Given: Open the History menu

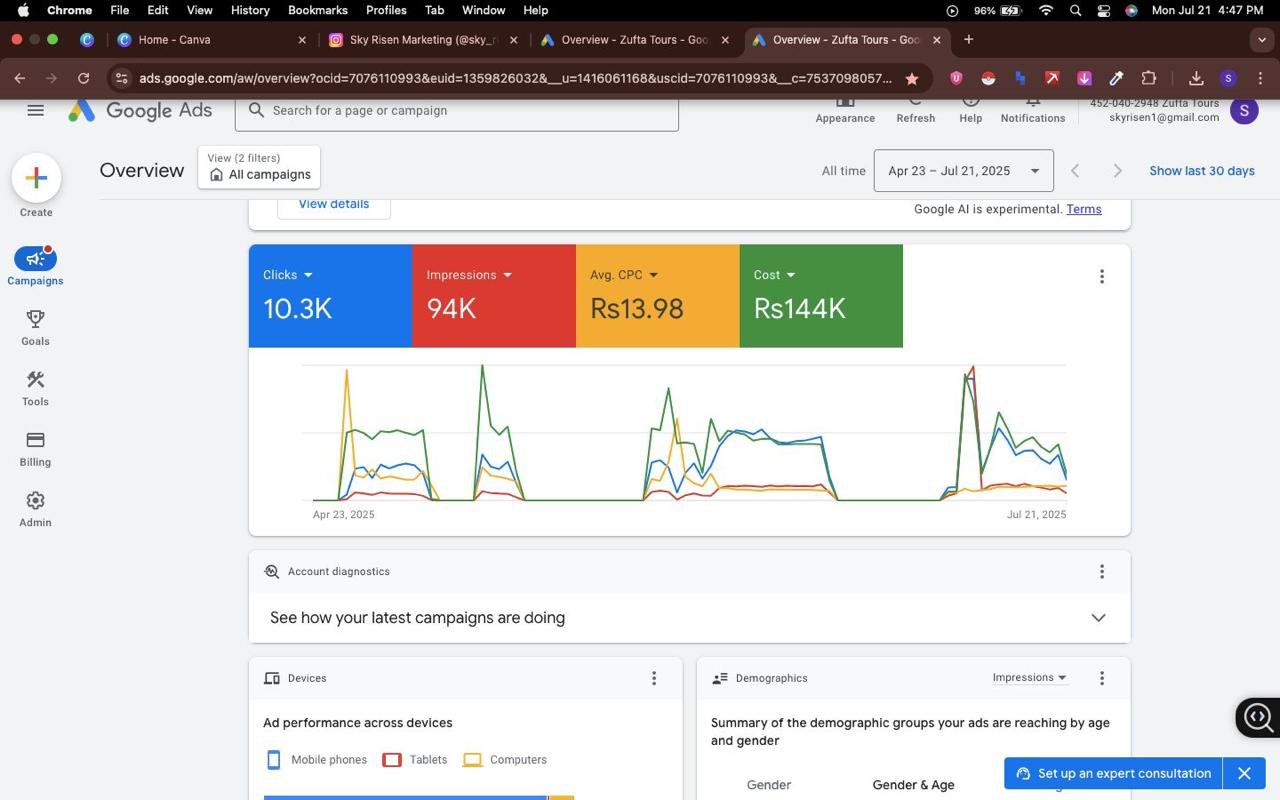Looking at the screenshot, I should tap(250, 10).
